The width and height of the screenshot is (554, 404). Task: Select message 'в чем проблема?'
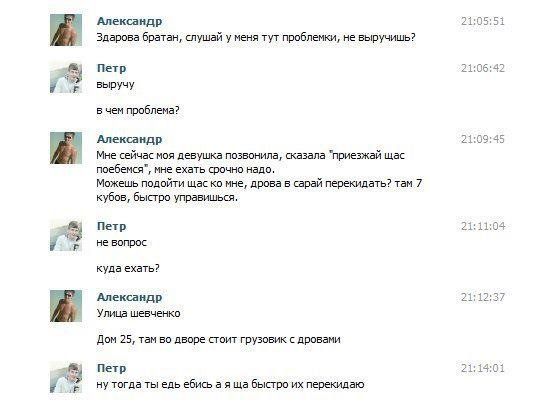138,110
